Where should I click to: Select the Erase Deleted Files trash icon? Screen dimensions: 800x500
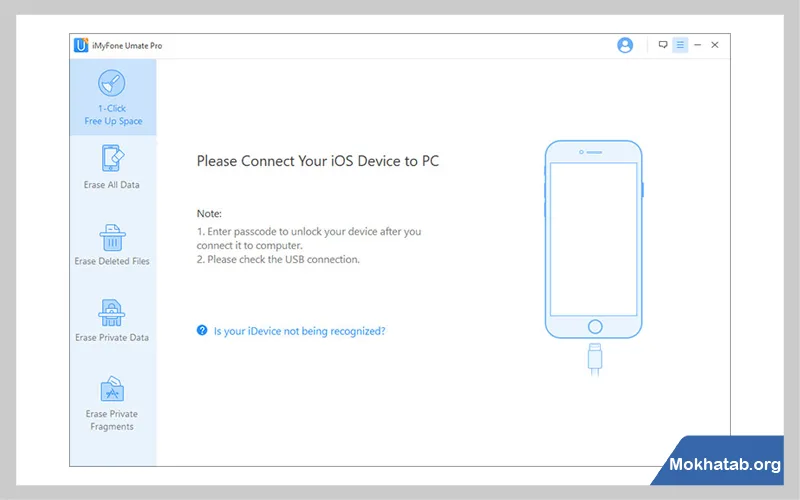[x=112, y=237]
